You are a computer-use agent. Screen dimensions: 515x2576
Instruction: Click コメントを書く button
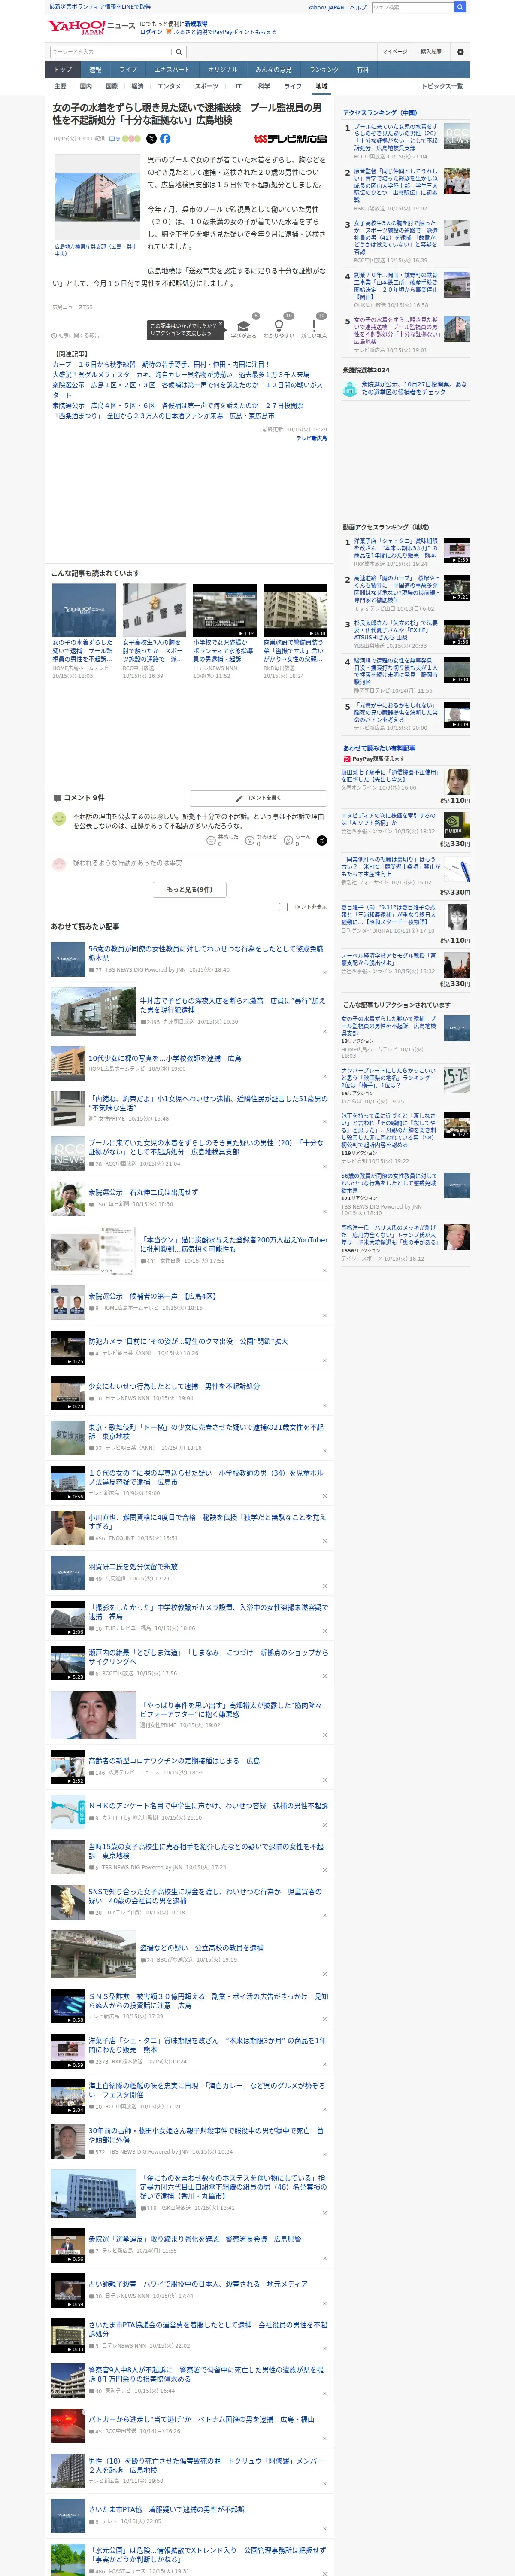258,798
